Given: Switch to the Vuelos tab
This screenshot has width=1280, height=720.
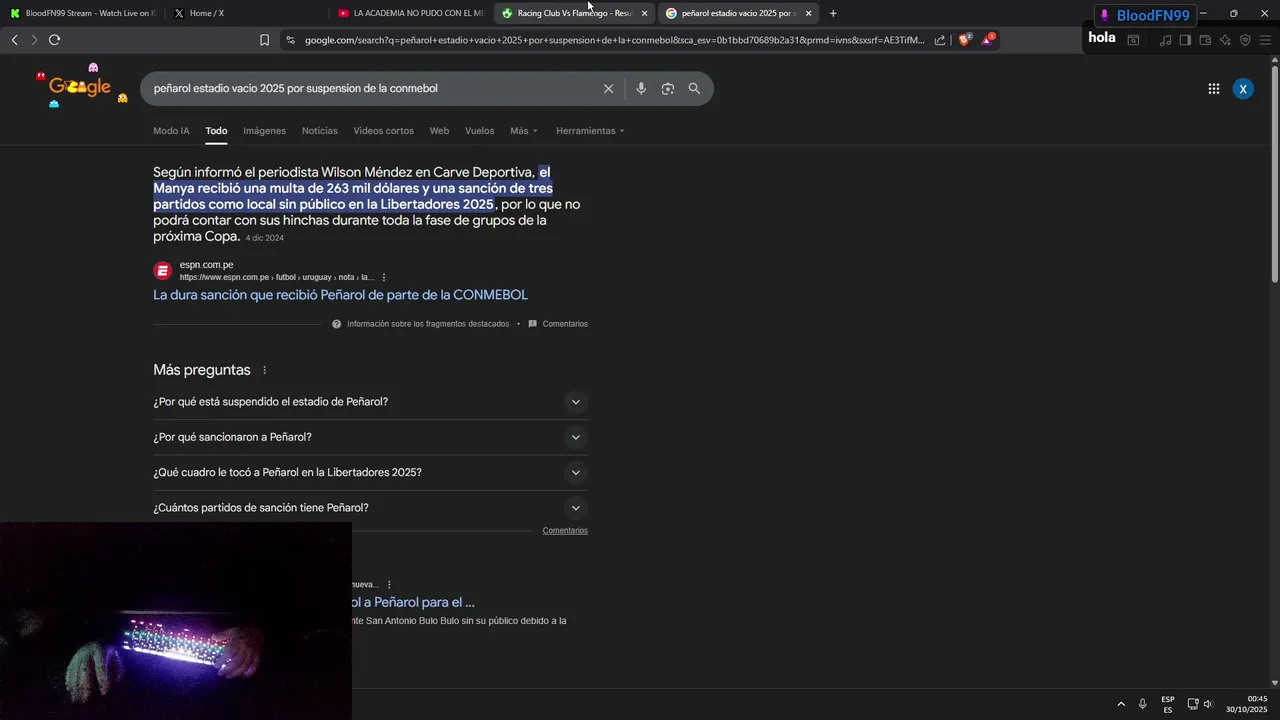Looking at the screenshot, I should tap(479, 131).
